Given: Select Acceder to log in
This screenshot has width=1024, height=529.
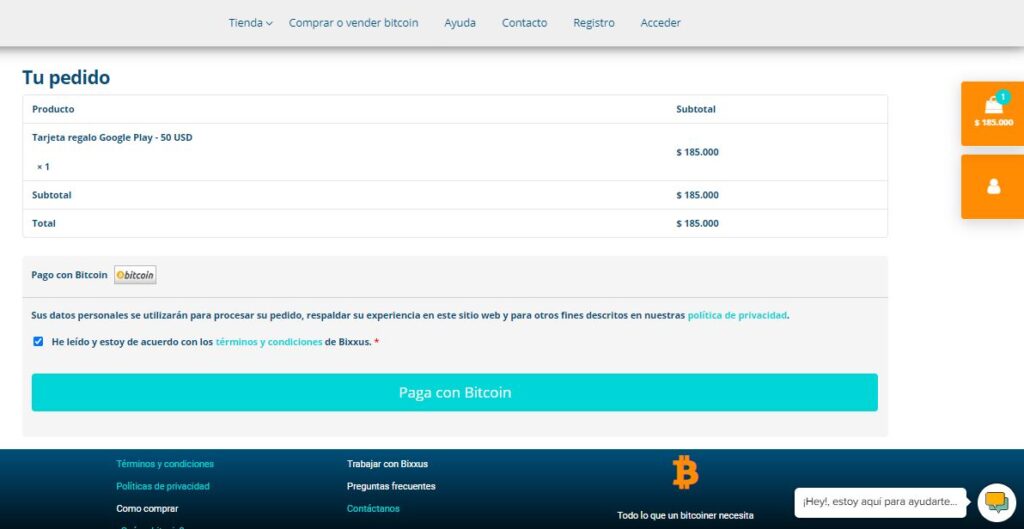Looking at the screenshot, I should click(x=660, y=23).
